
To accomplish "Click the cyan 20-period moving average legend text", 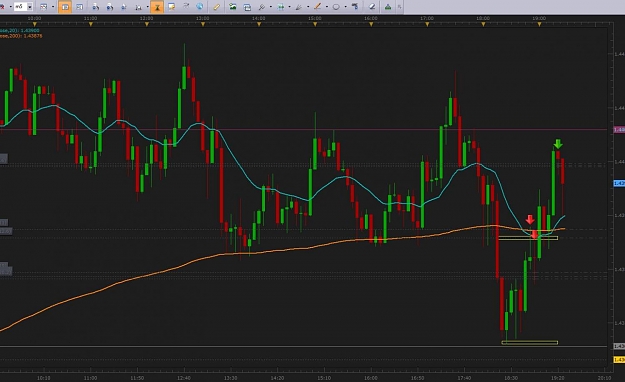I will pos(20,30).
